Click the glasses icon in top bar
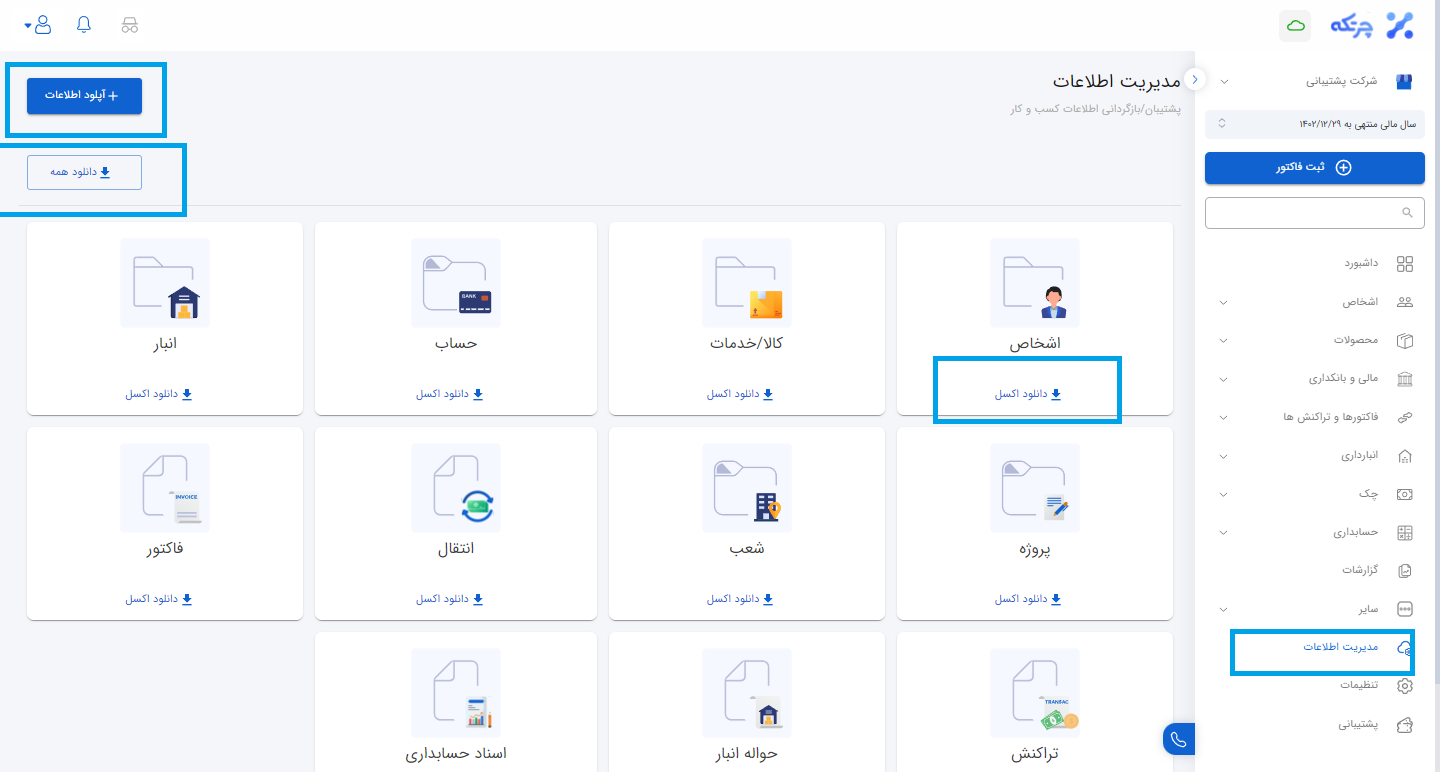The height and width of the screenshot is (772, 1440). [129, 25]
